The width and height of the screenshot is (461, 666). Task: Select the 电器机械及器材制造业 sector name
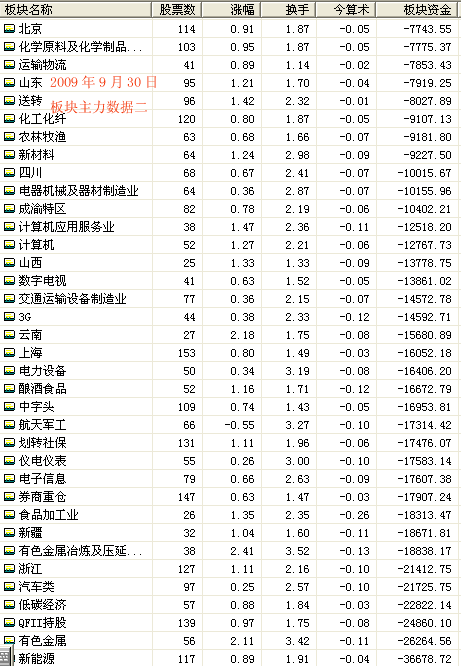[79, 191]
